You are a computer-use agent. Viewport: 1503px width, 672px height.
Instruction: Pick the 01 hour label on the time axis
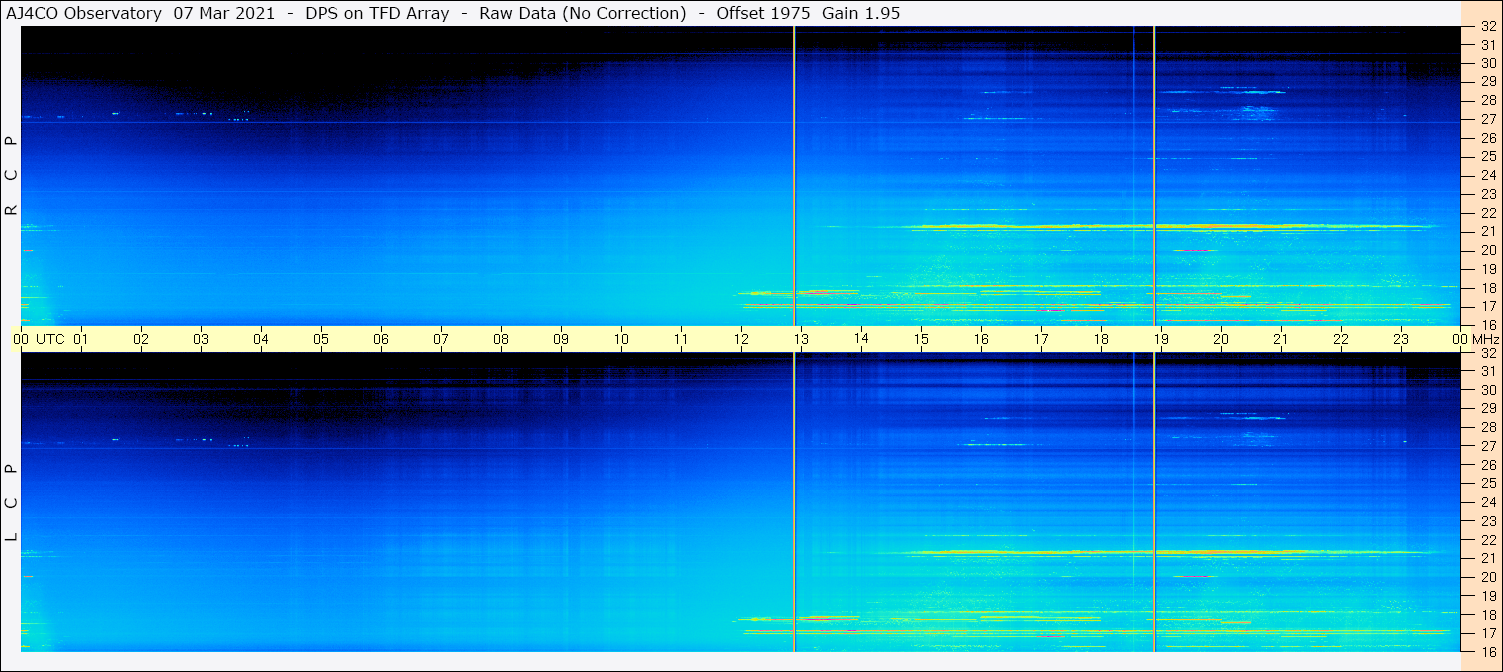pyautogui.click(x=81, y=339)
